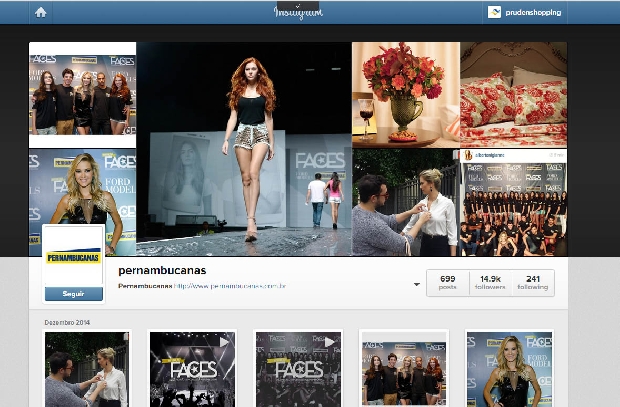Go to the Instagram home icon
The height and width of the screenshot is (407, 620).
(40, 13)
